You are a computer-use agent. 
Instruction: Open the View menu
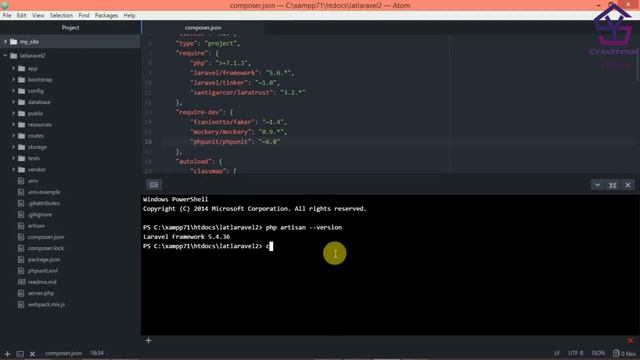click(x=38, y=16)
